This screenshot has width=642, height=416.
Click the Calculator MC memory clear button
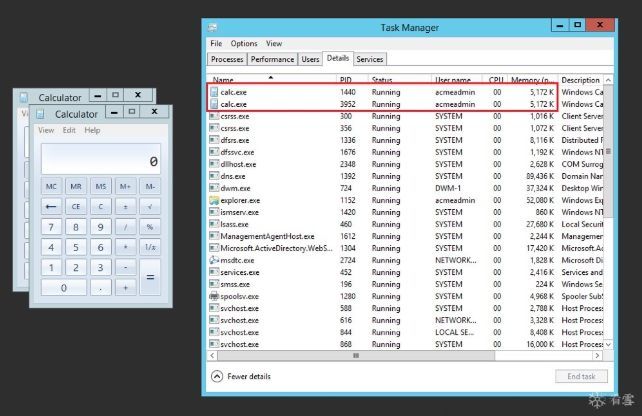click(51, 186)
